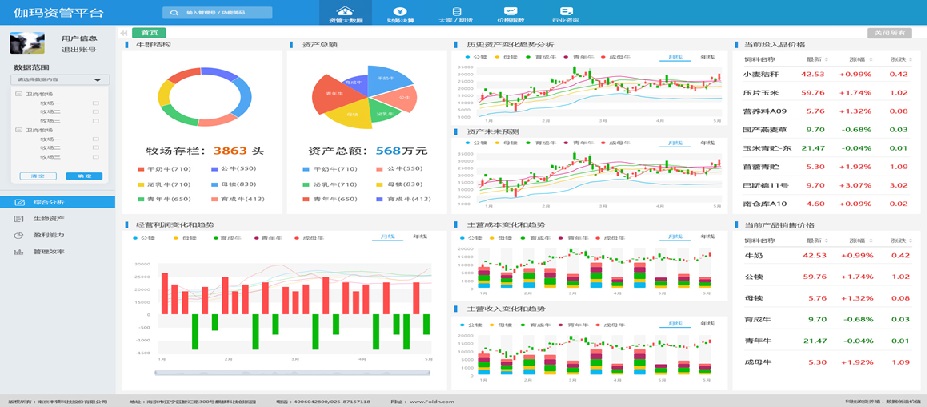This screenshot has height=407, width=927.
Task: Collapse the second group in the ranch tree
Action: pyautogui.click(x=18, y=131)
